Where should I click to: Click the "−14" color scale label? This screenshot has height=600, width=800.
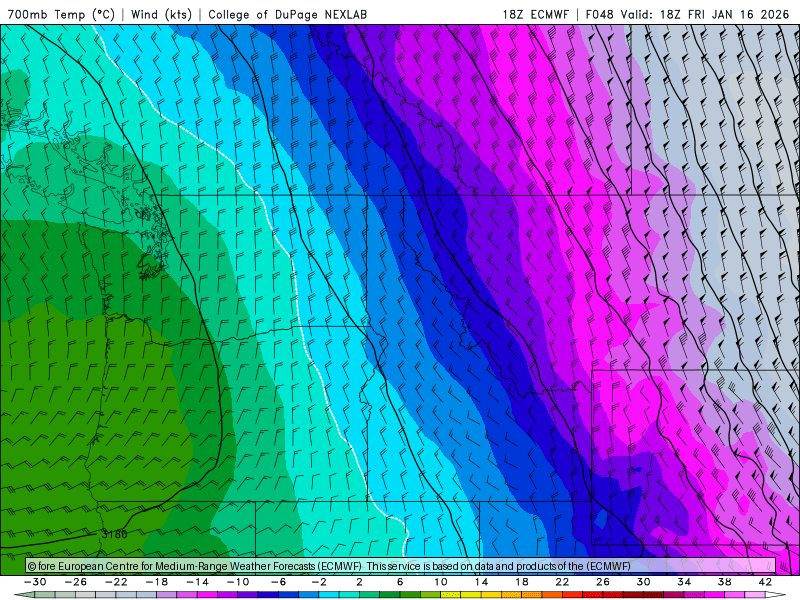(197, 582)
